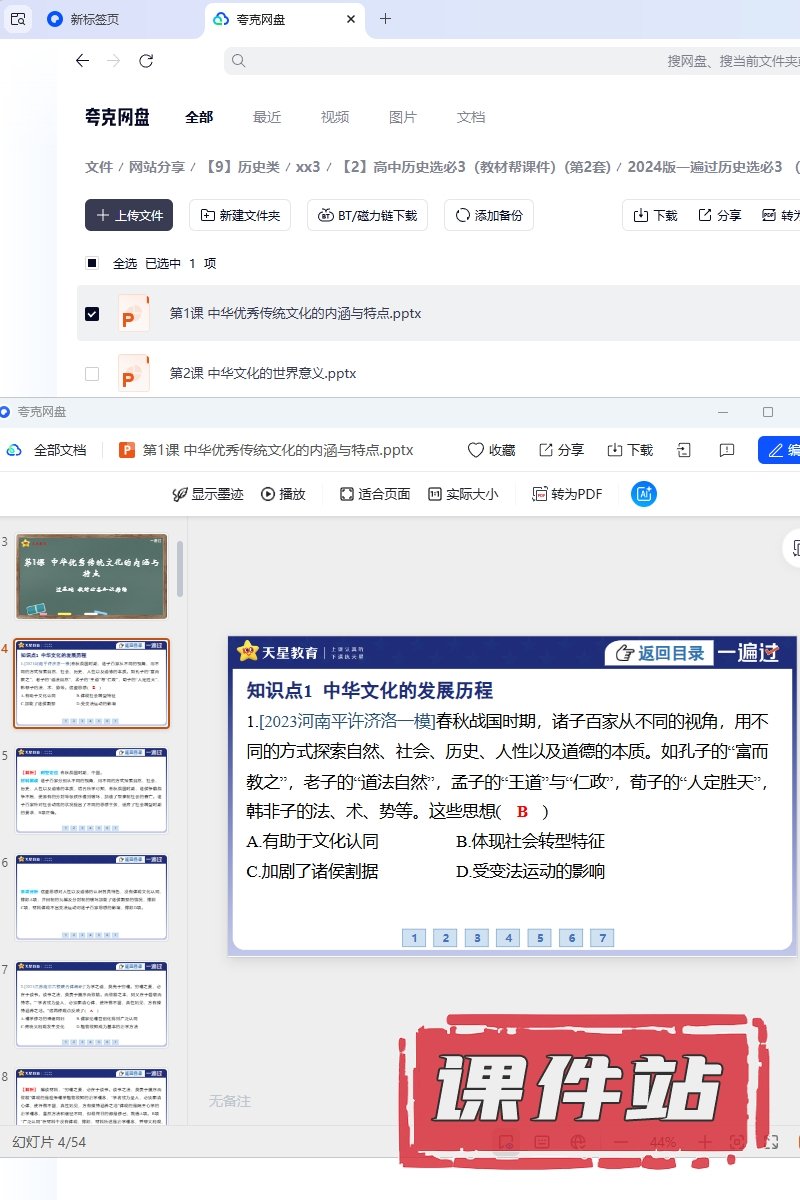The image size is (800, 1200).
Task: Click the 下载 button in the viewer header
Action: coord(630,450)
